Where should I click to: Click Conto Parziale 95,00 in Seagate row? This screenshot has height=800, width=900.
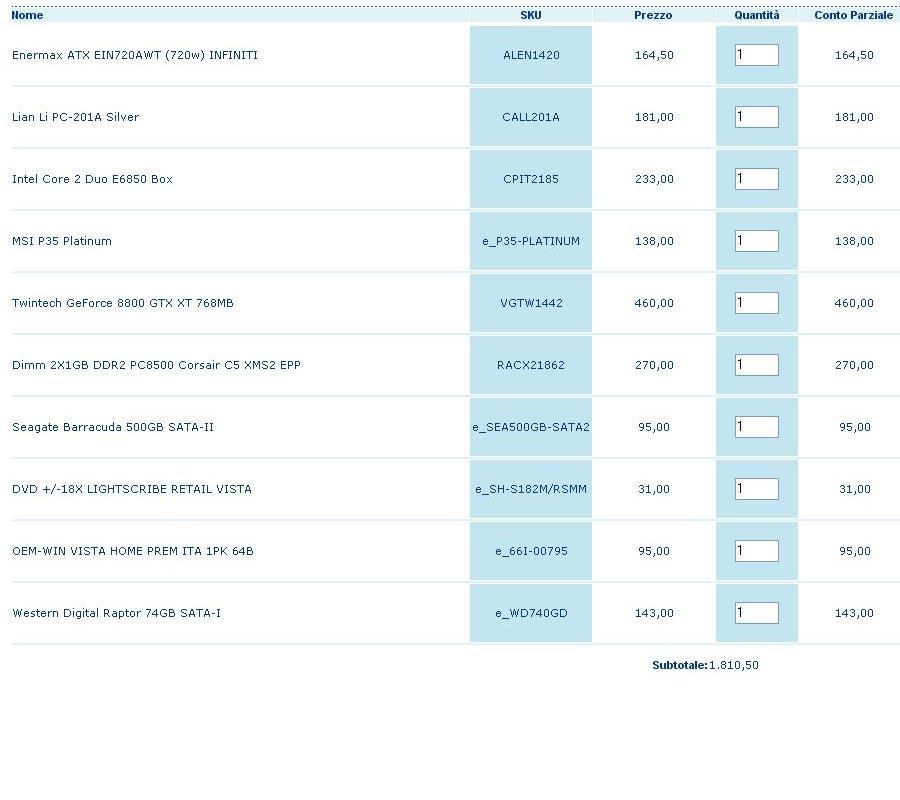tap(855, 427)
